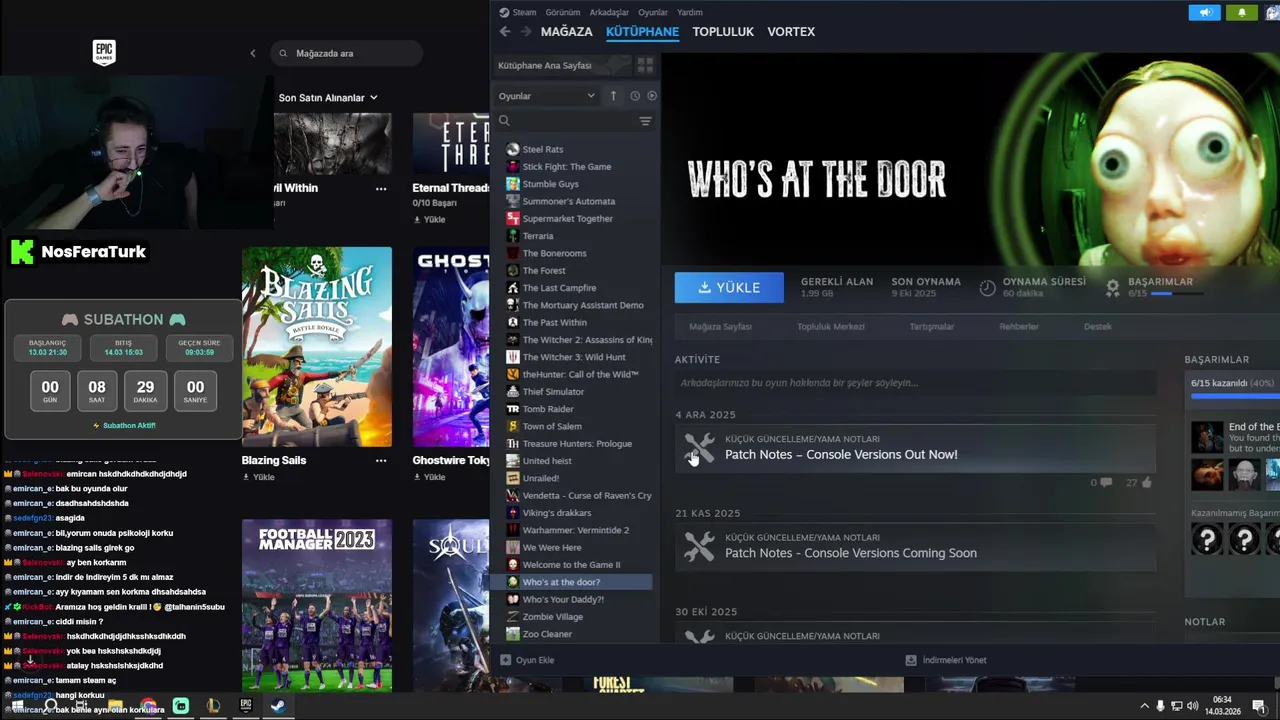
Task: Open Blazing Sails cover art thumbnail
Action: [x=317, y=346]
